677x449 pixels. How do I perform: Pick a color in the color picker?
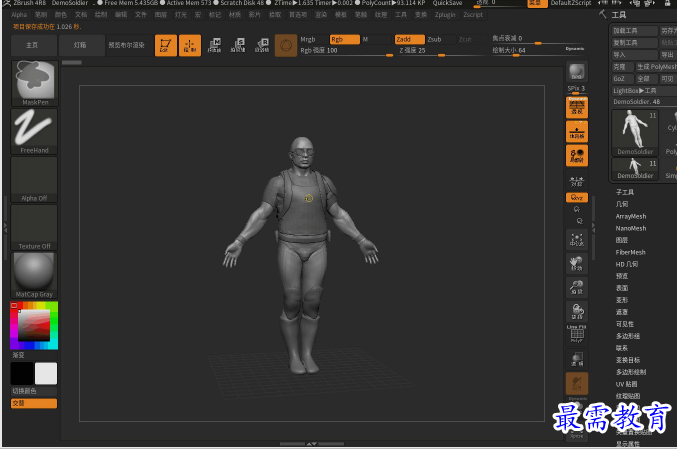34,326
